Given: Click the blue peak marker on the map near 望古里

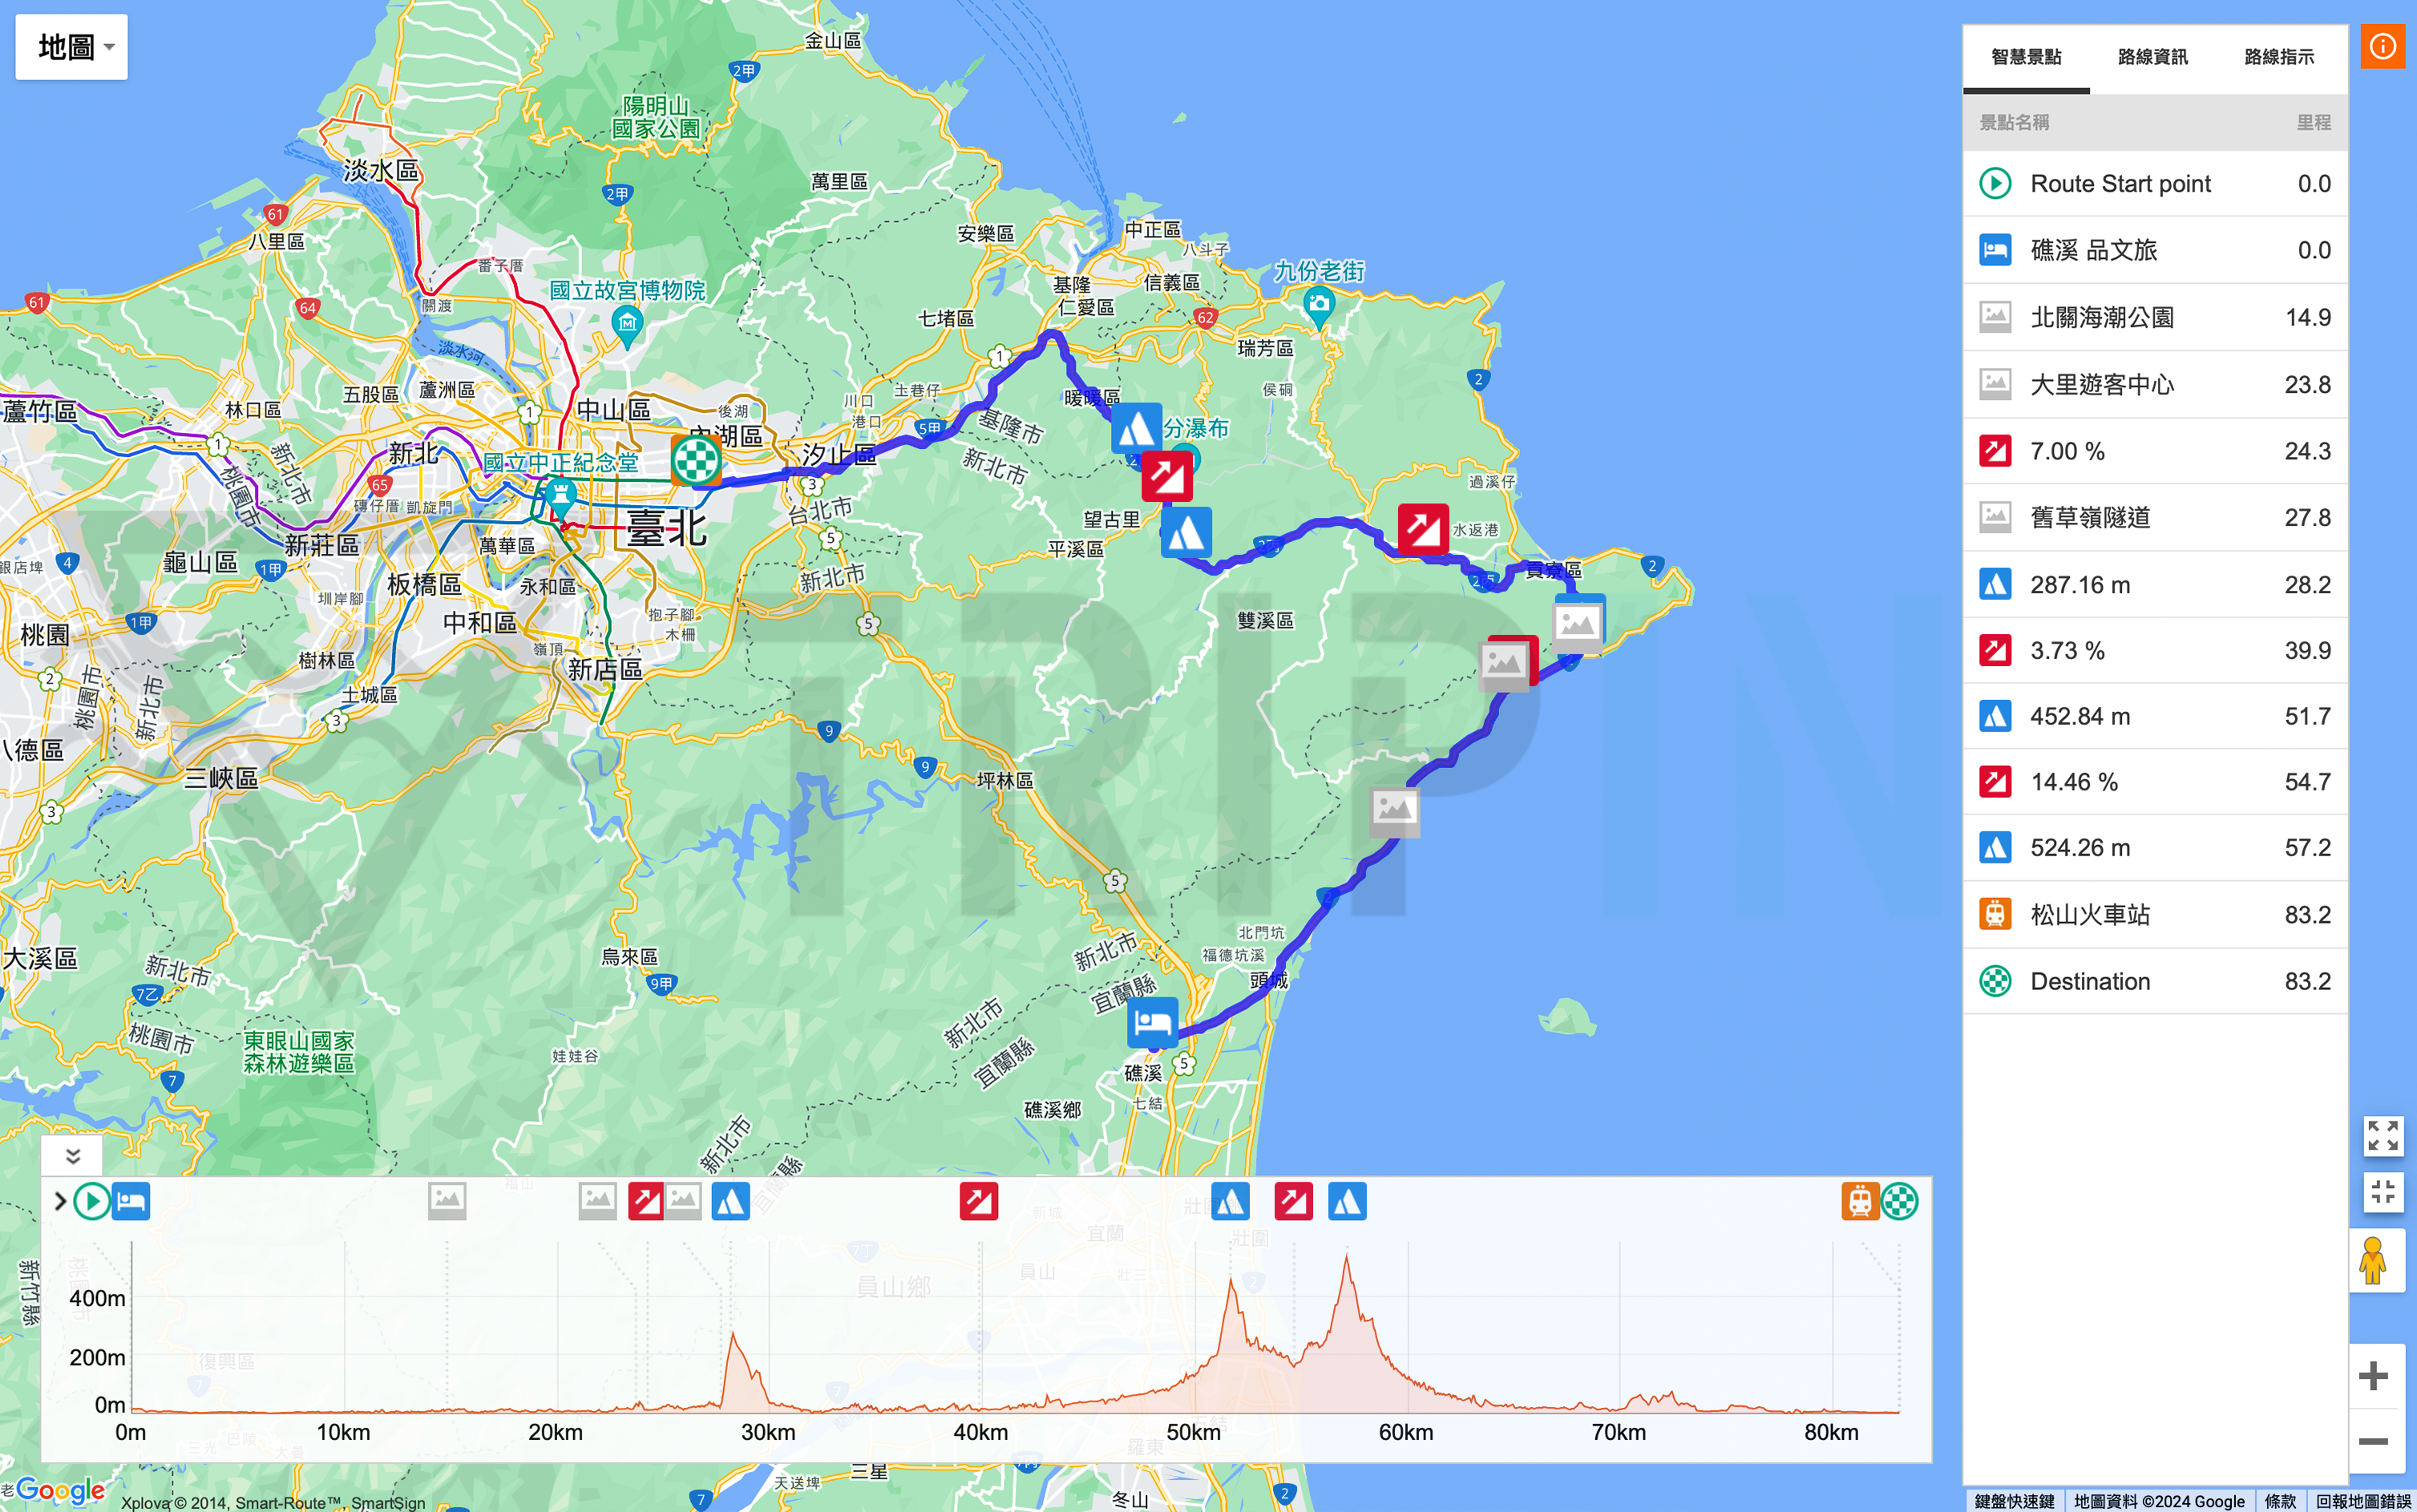Looking at the screenshot, I should 1186,533.
